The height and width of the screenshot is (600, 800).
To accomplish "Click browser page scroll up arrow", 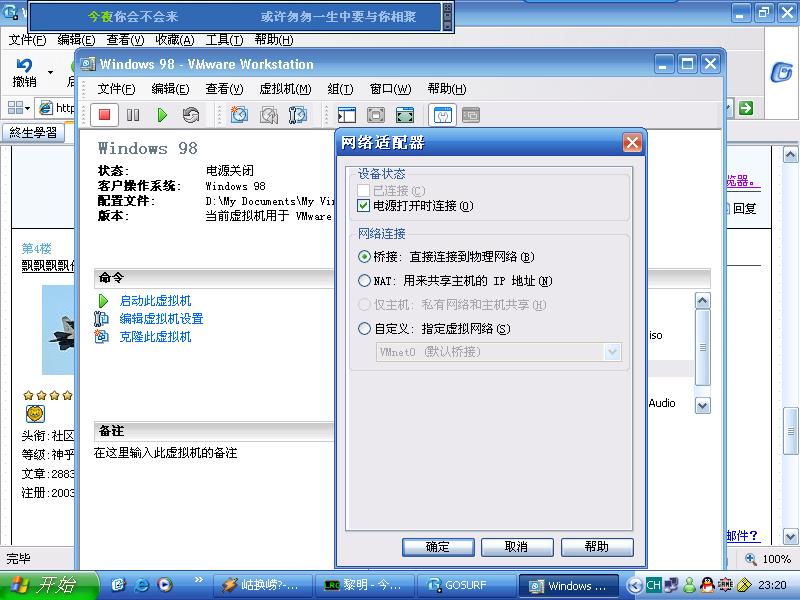I will click(790, 154).
